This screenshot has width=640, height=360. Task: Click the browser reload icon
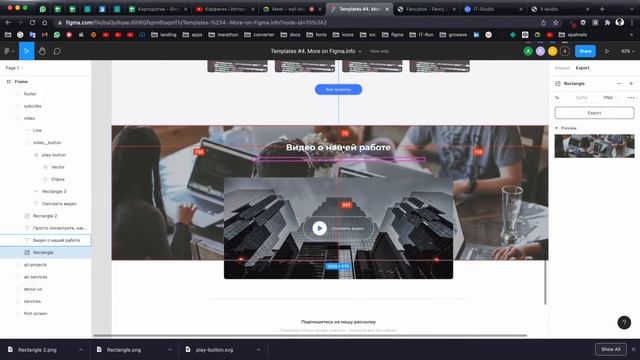pos(32,22)
